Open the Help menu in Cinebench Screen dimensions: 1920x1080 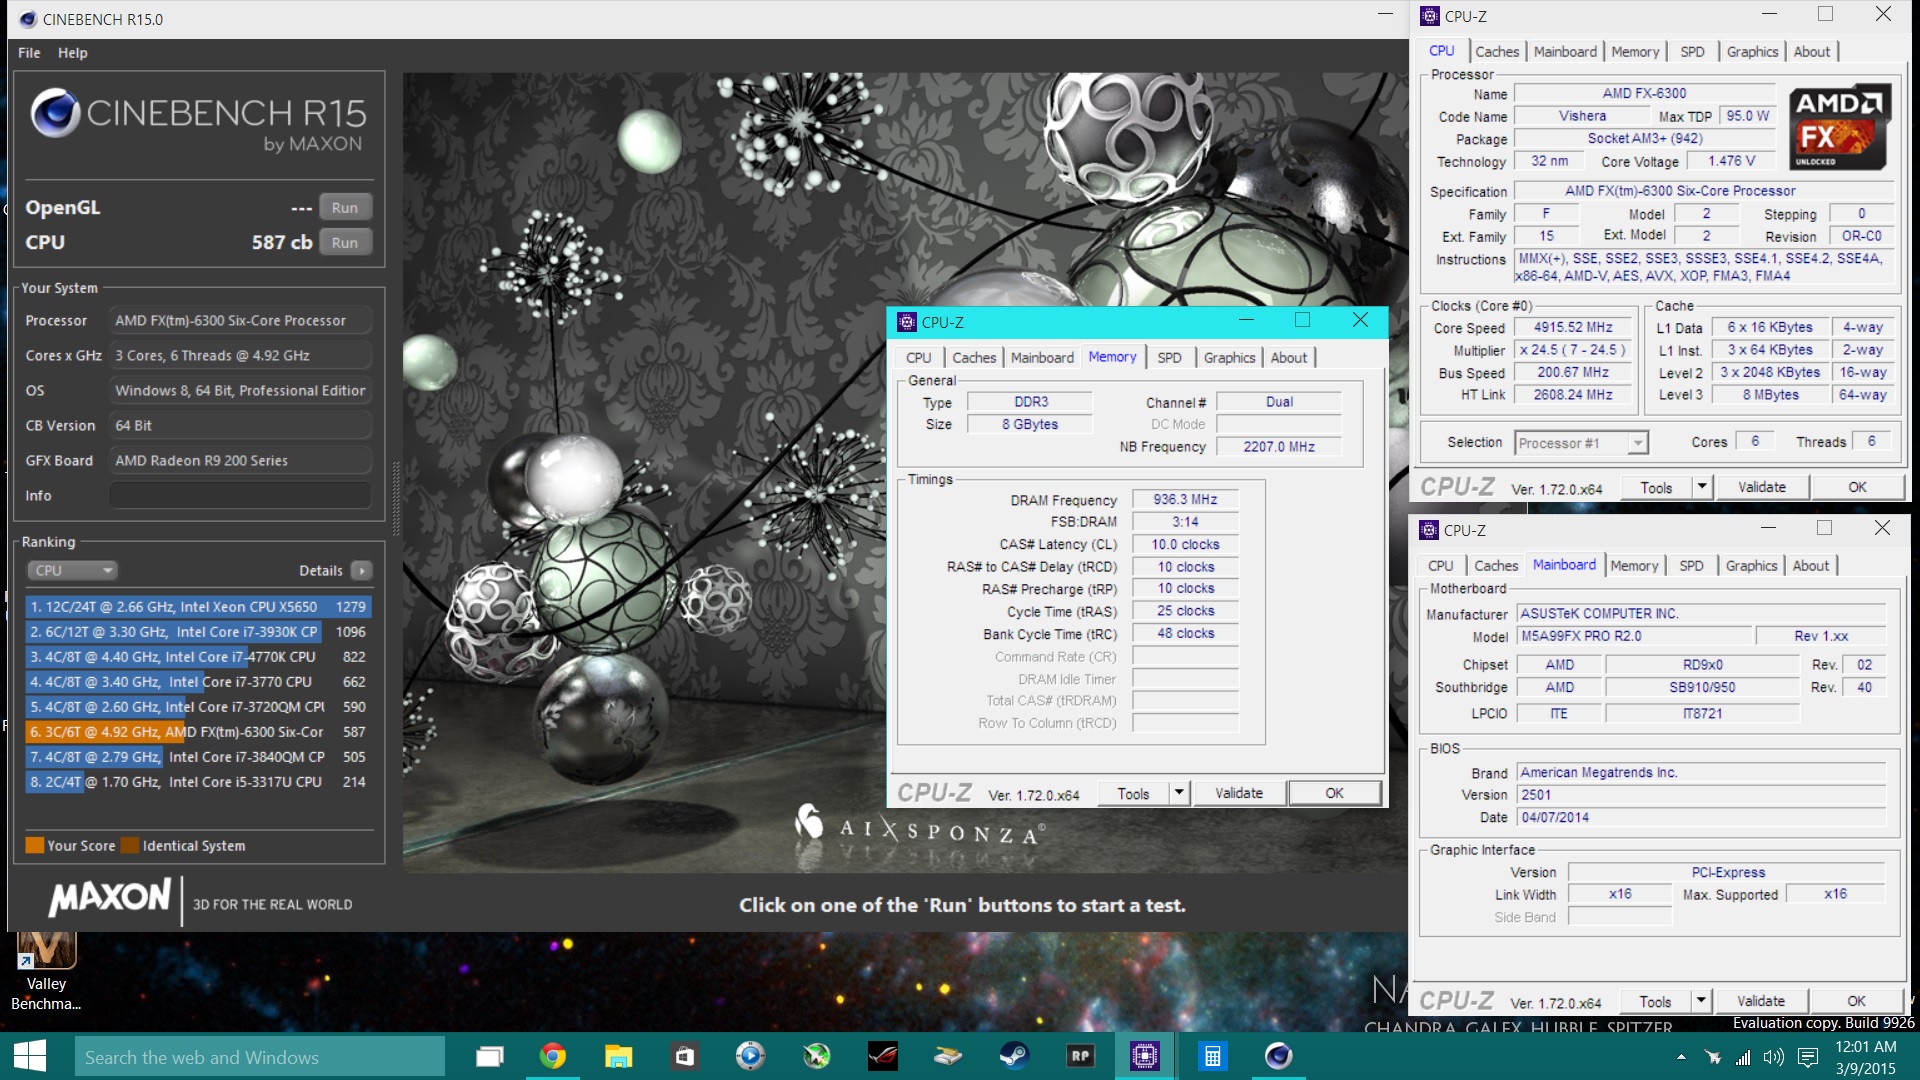(x=72, y=53)
